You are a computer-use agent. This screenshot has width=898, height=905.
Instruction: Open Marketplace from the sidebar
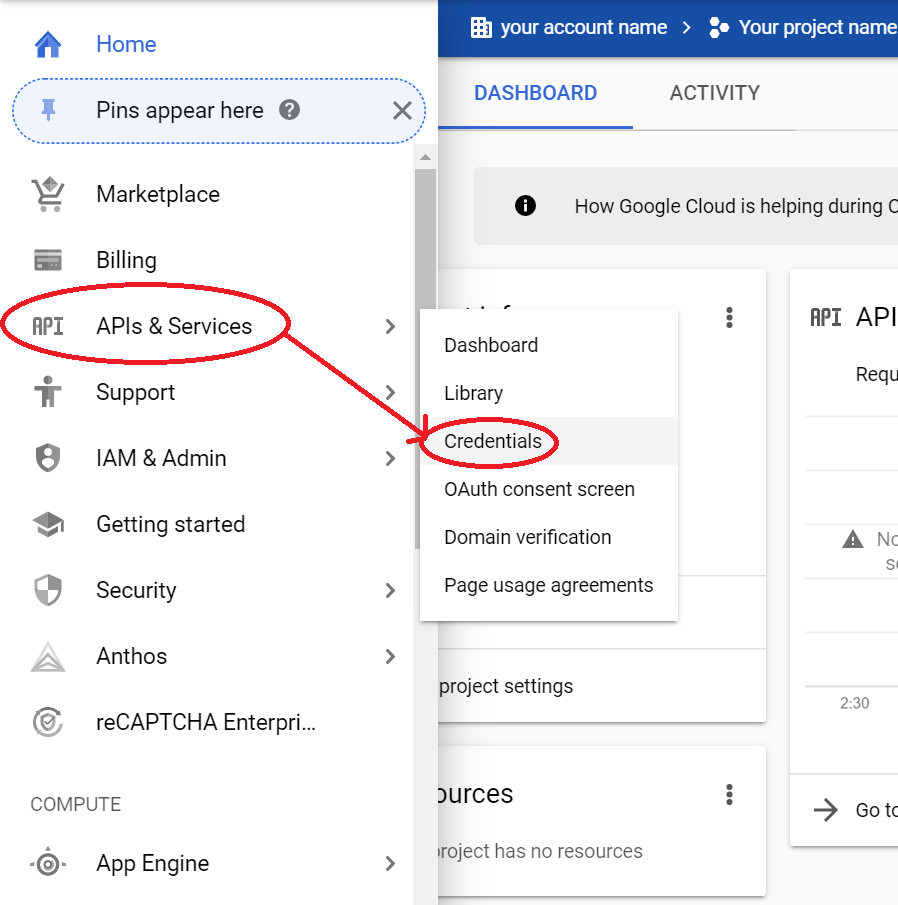pos(158,195)
